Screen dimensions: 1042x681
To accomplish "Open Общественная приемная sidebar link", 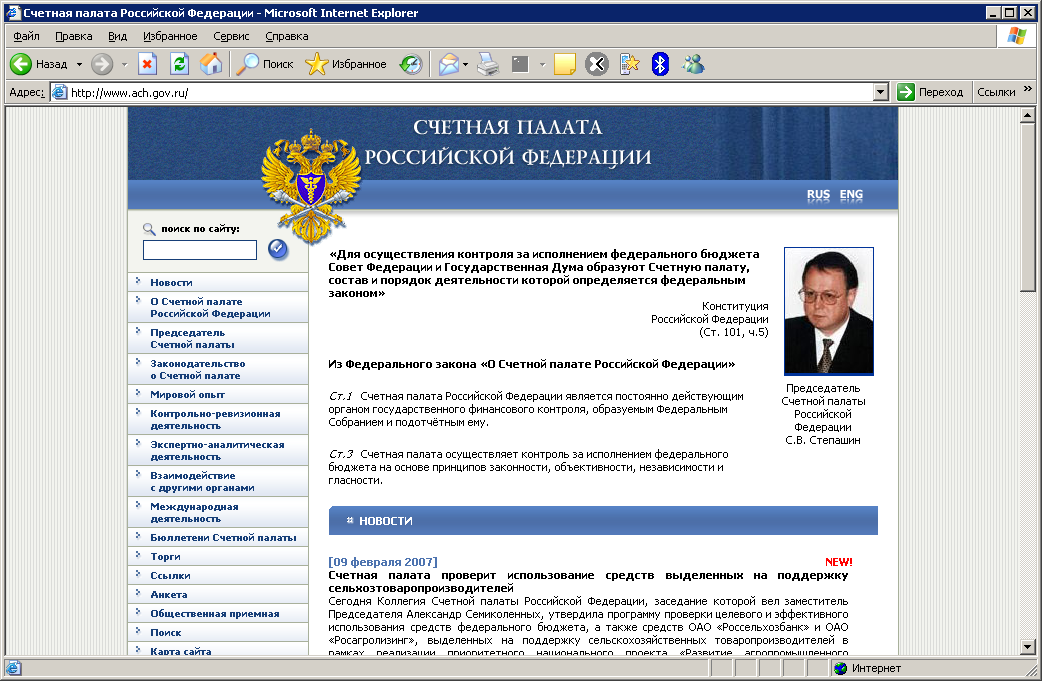I will tap(215, 614).
